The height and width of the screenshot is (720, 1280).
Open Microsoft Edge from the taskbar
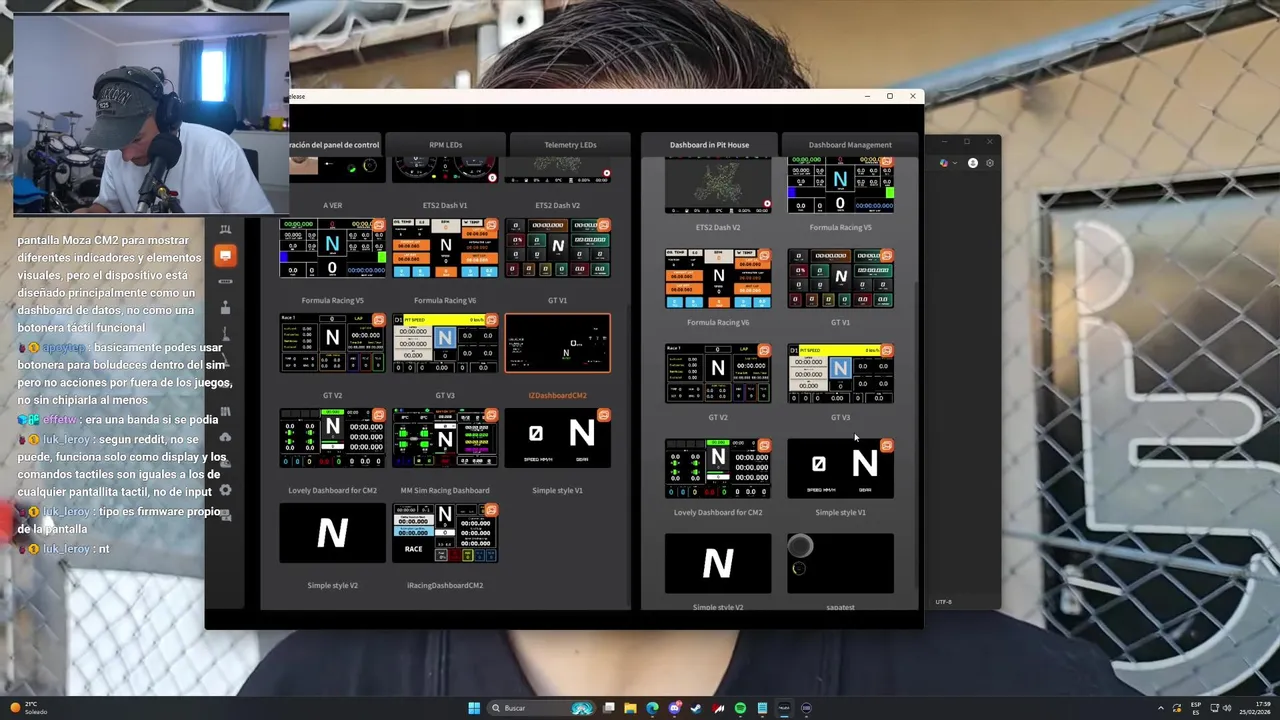(652, 708)
